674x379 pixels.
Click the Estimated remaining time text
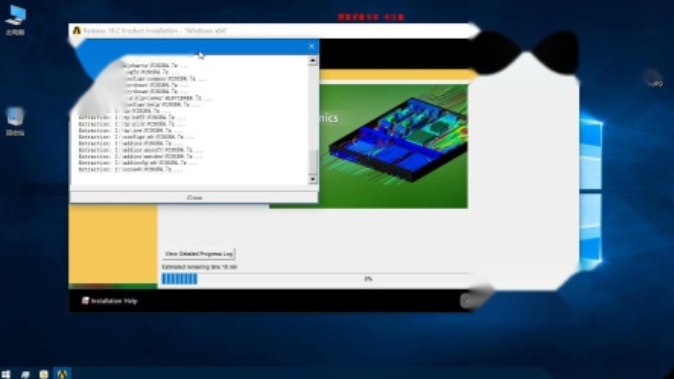tap(199, 267)
